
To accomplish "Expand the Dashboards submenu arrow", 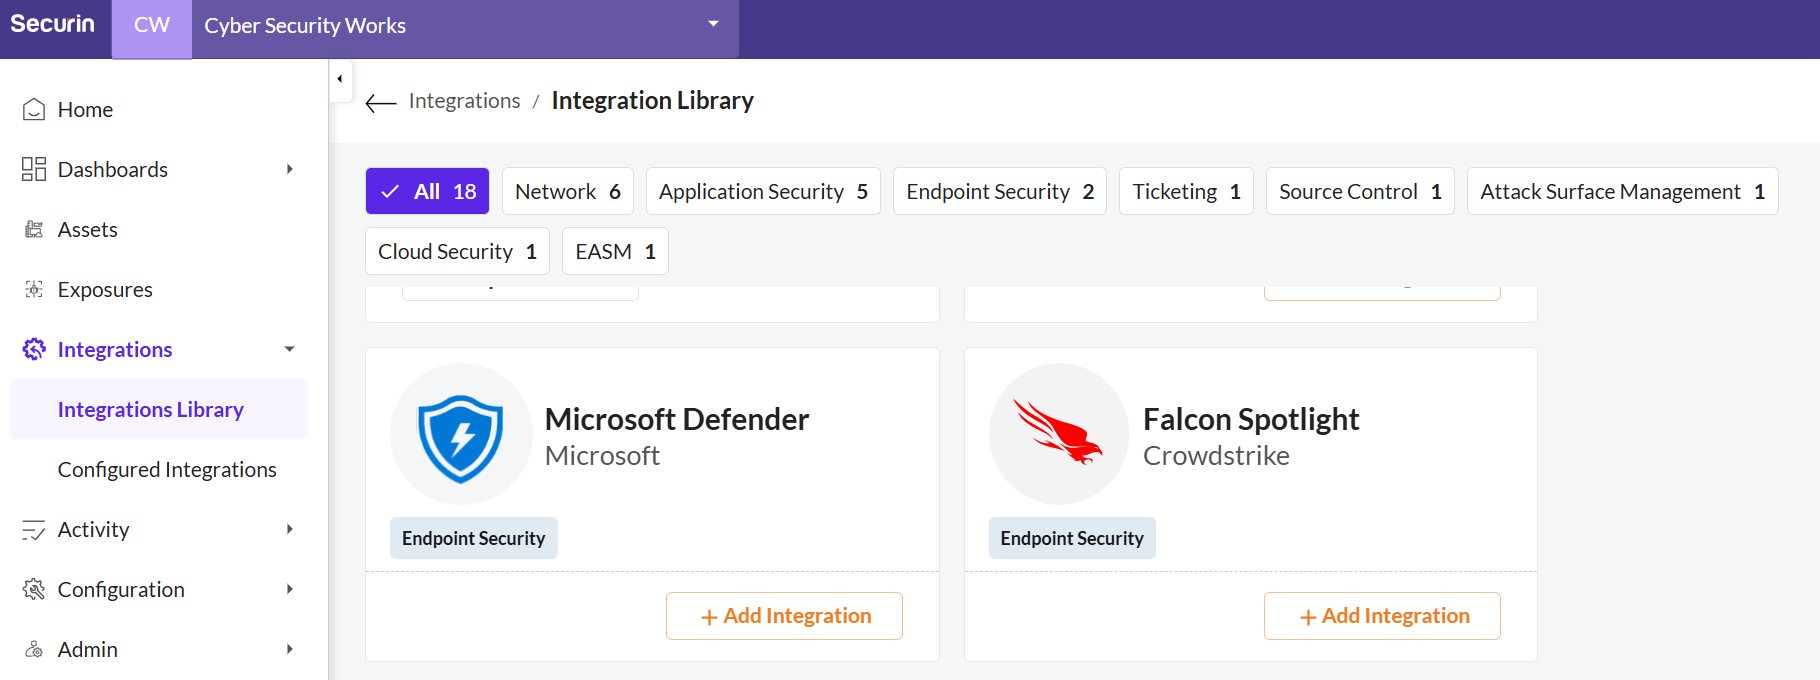I will [290, 169].
